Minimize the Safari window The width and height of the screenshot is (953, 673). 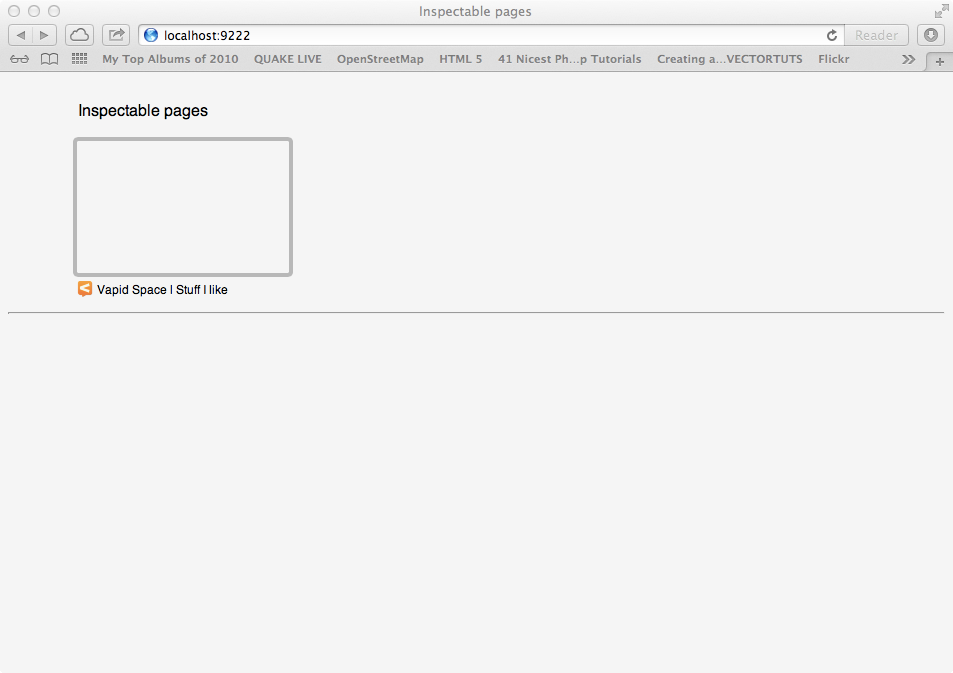tap(34, 11)
